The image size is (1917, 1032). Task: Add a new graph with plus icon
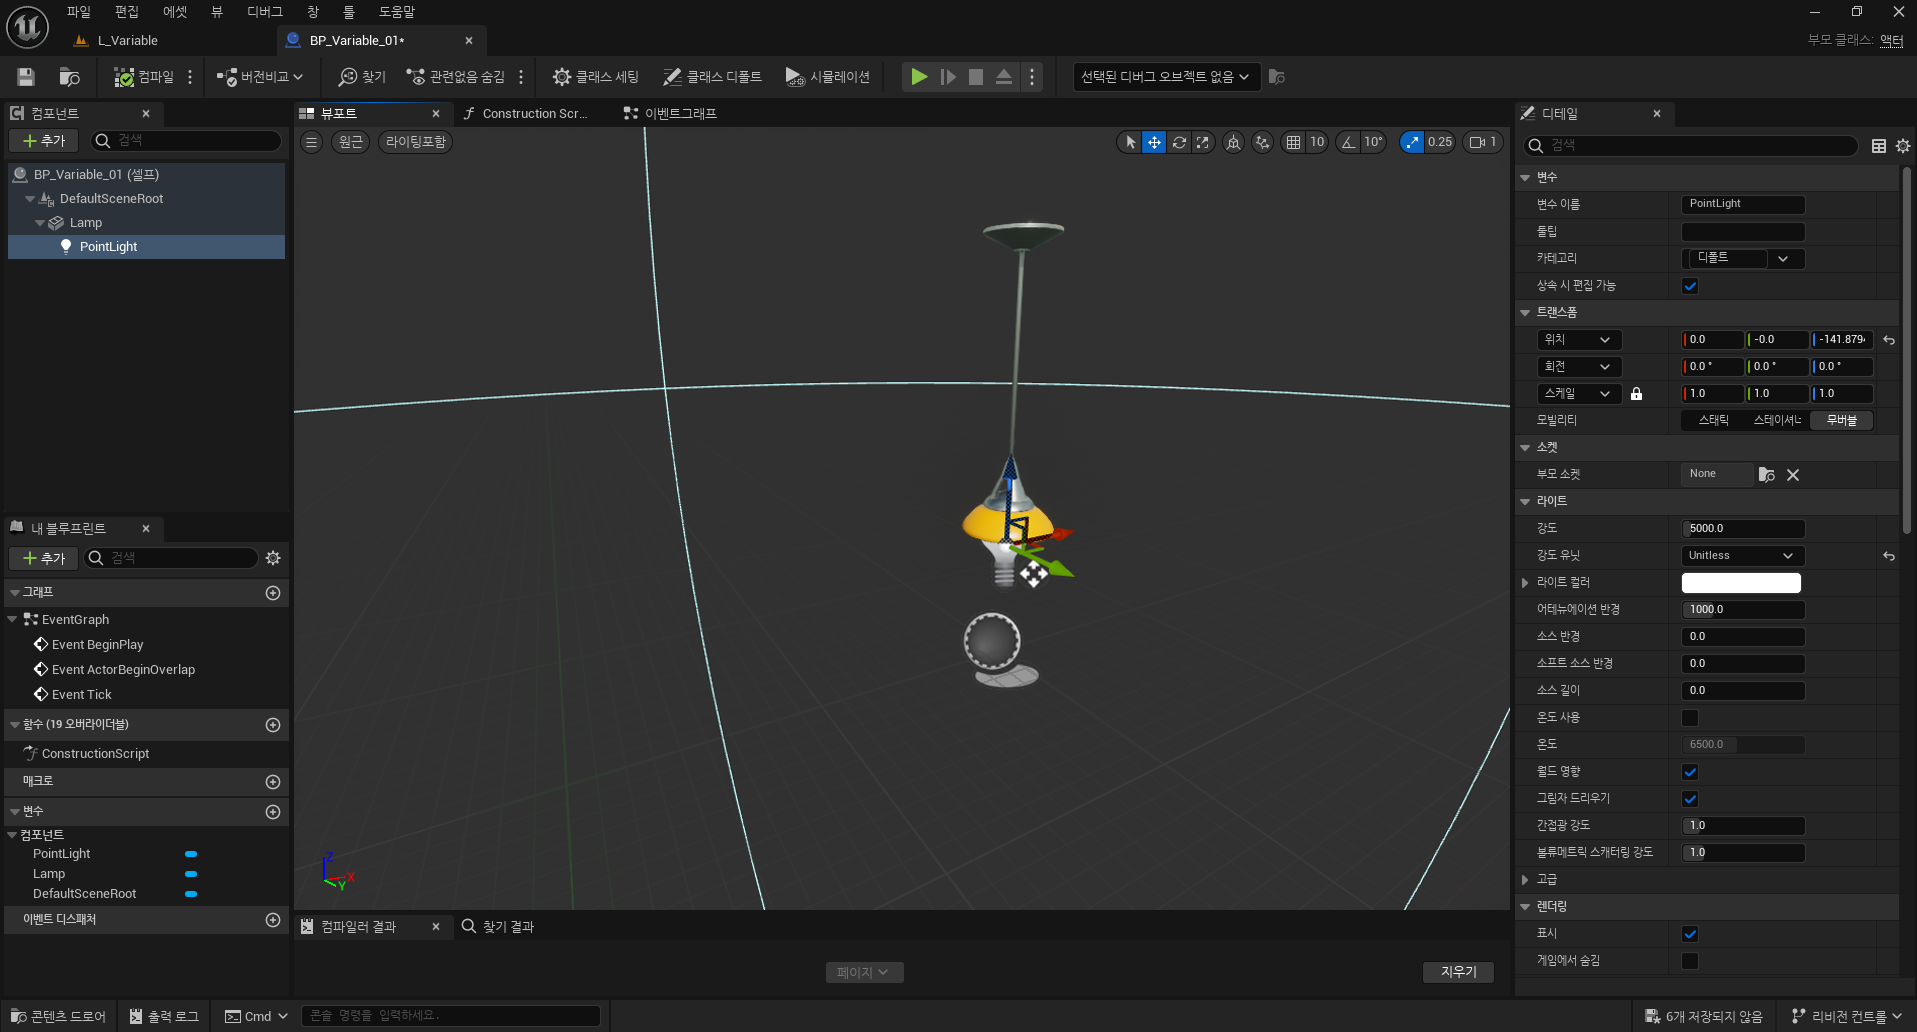tap(273, 593)
